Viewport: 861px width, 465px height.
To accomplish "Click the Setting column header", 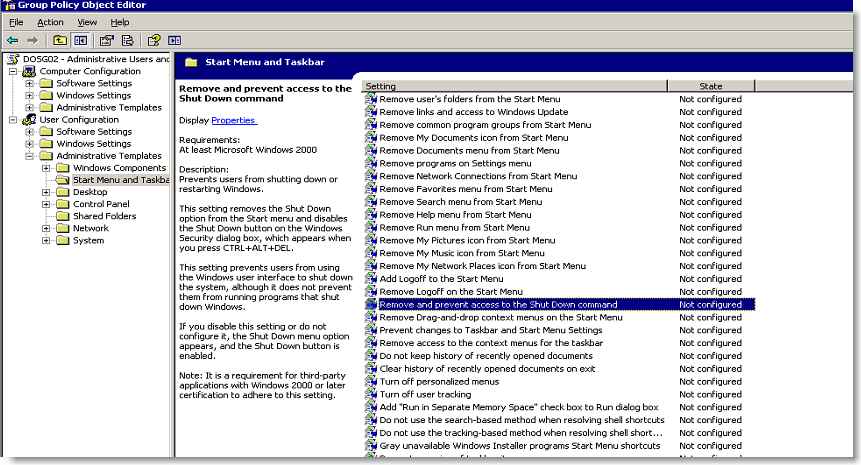I will pyautogui.click(x=515, y=86).
